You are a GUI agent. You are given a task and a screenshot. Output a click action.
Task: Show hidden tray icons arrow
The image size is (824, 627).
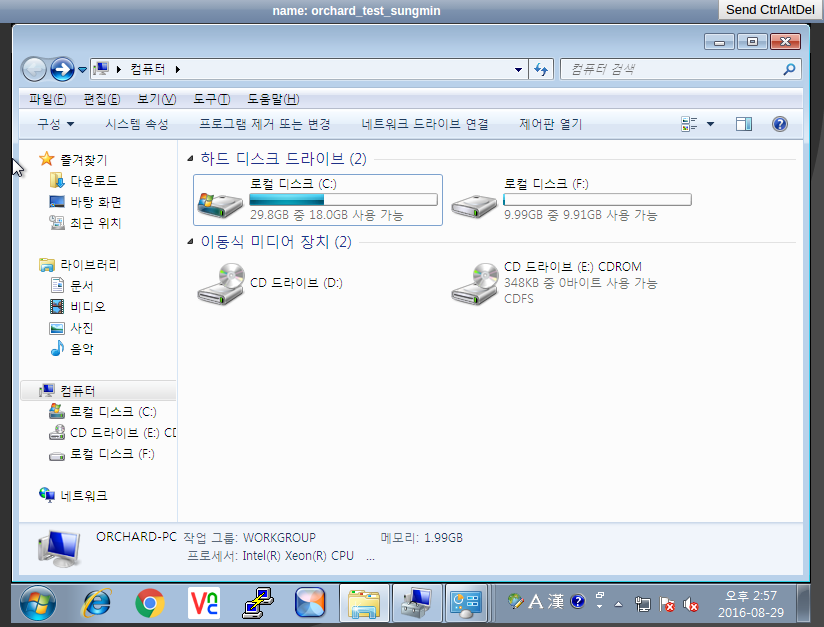click(619, 604)
